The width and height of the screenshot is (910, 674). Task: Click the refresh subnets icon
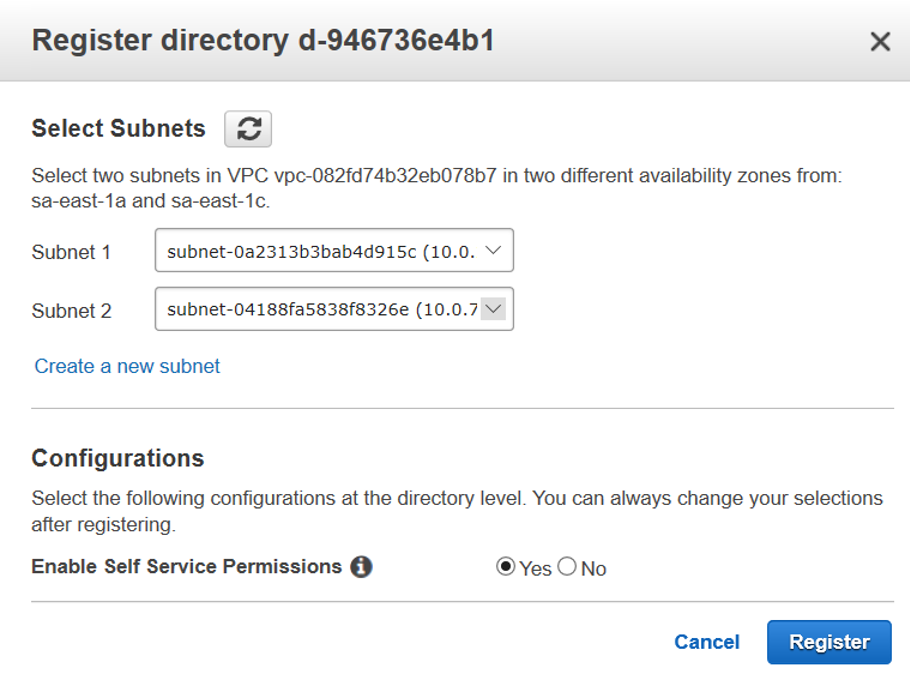click(248, 128)
